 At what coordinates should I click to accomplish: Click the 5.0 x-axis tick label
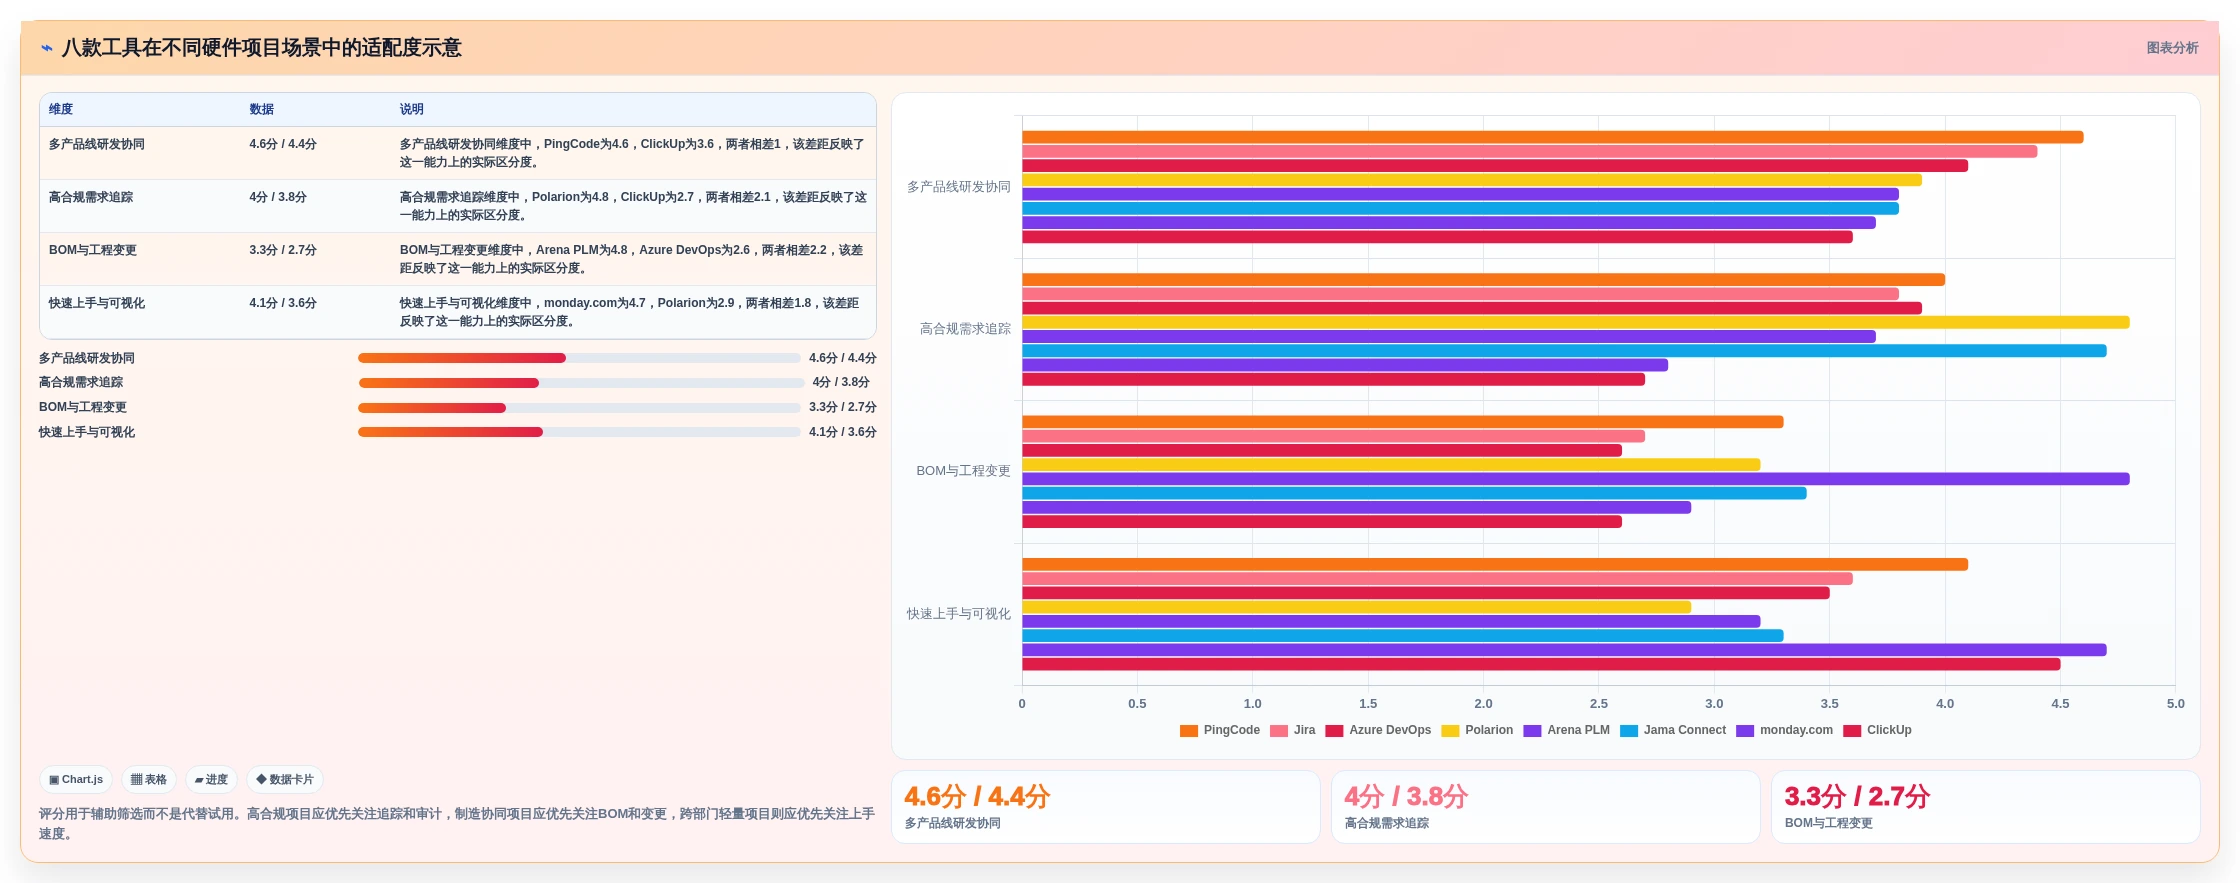click(2175, 704)
